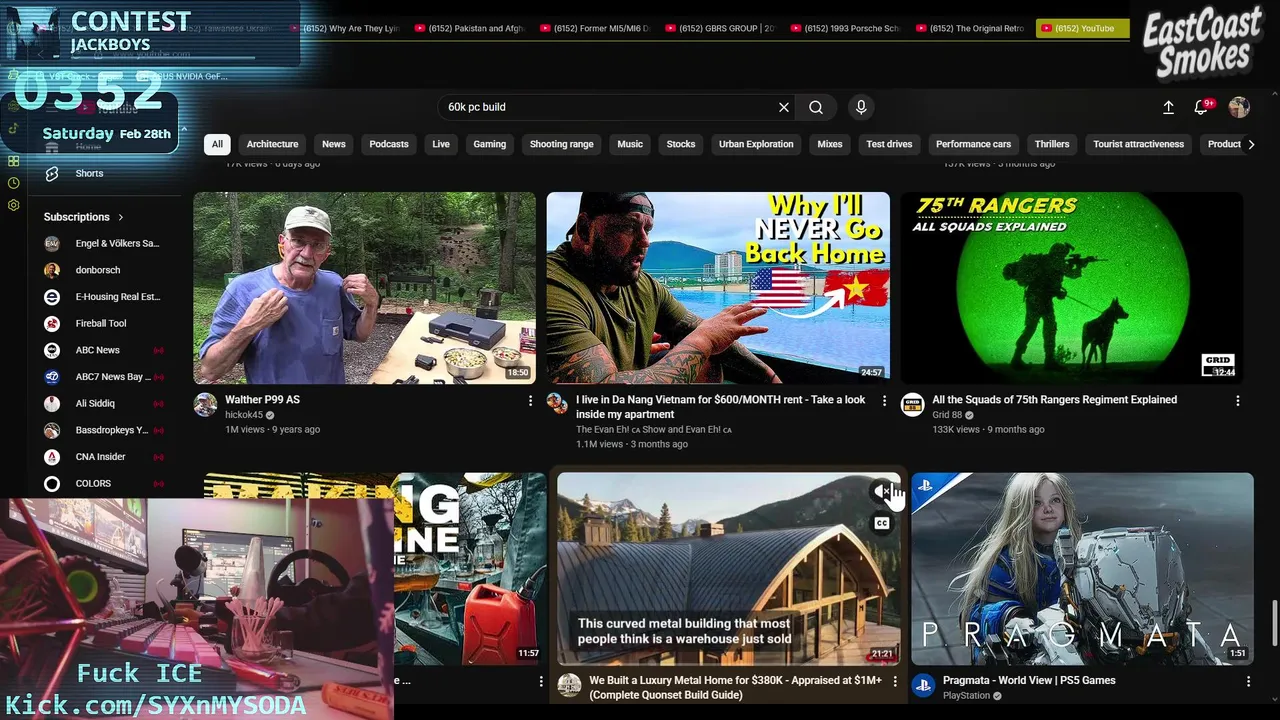Open 'All the Squads of 75th Rangers' title

coord(1054,400)
